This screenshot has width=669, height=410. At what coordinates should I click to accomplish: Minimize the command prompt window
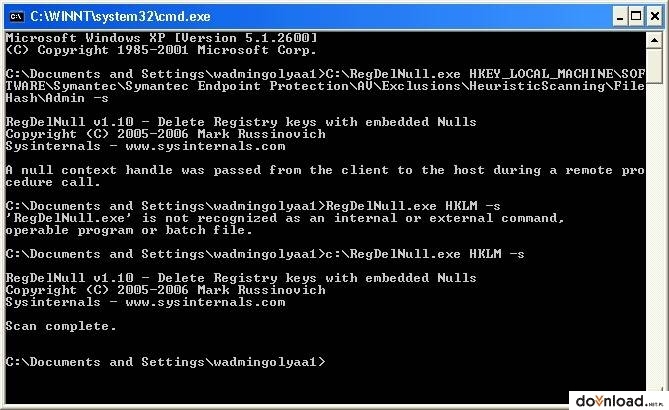pyautogui.click(x=620, y=17)
